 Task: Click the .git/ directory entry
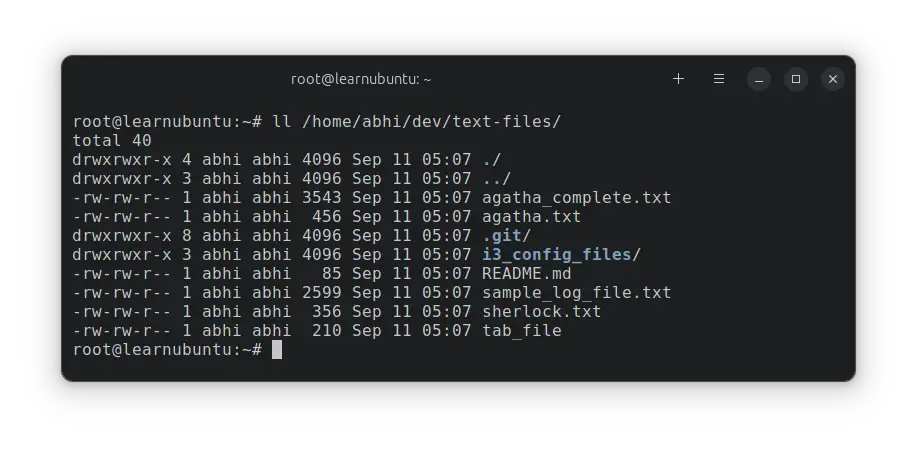(506, 236)
